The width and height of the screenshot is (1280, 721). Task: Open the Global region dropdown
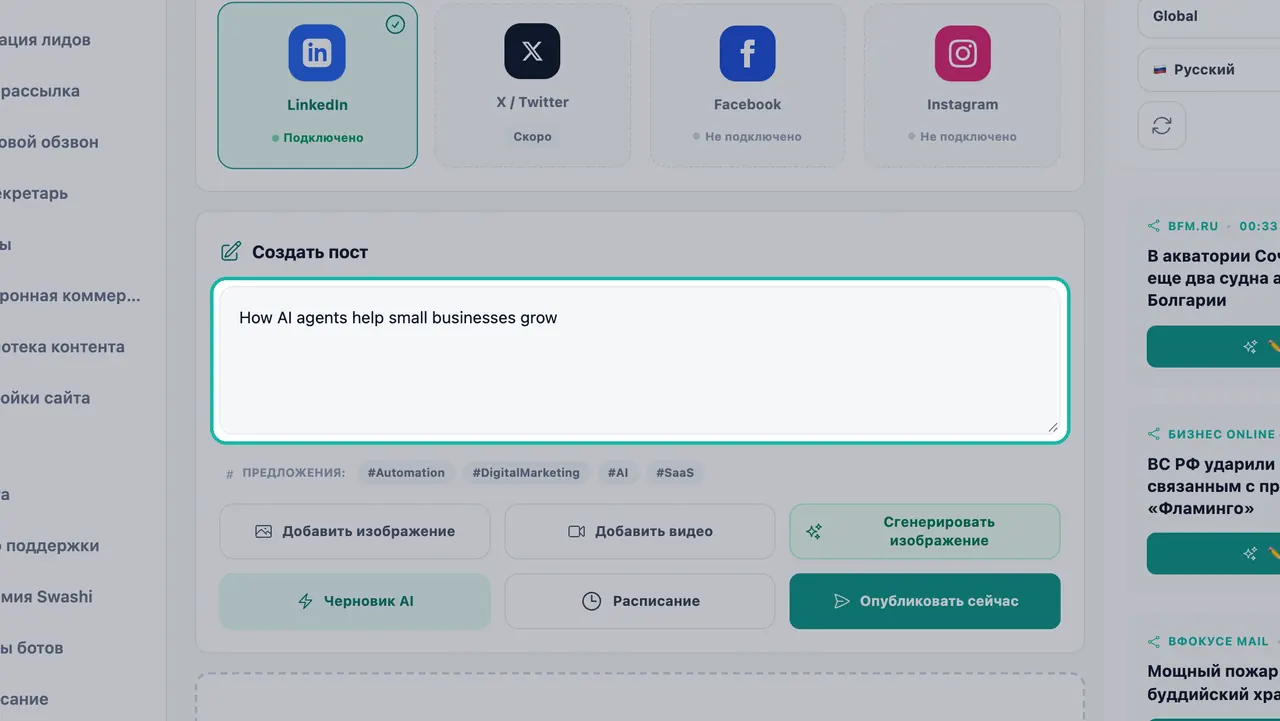[x=1209, y=16]
